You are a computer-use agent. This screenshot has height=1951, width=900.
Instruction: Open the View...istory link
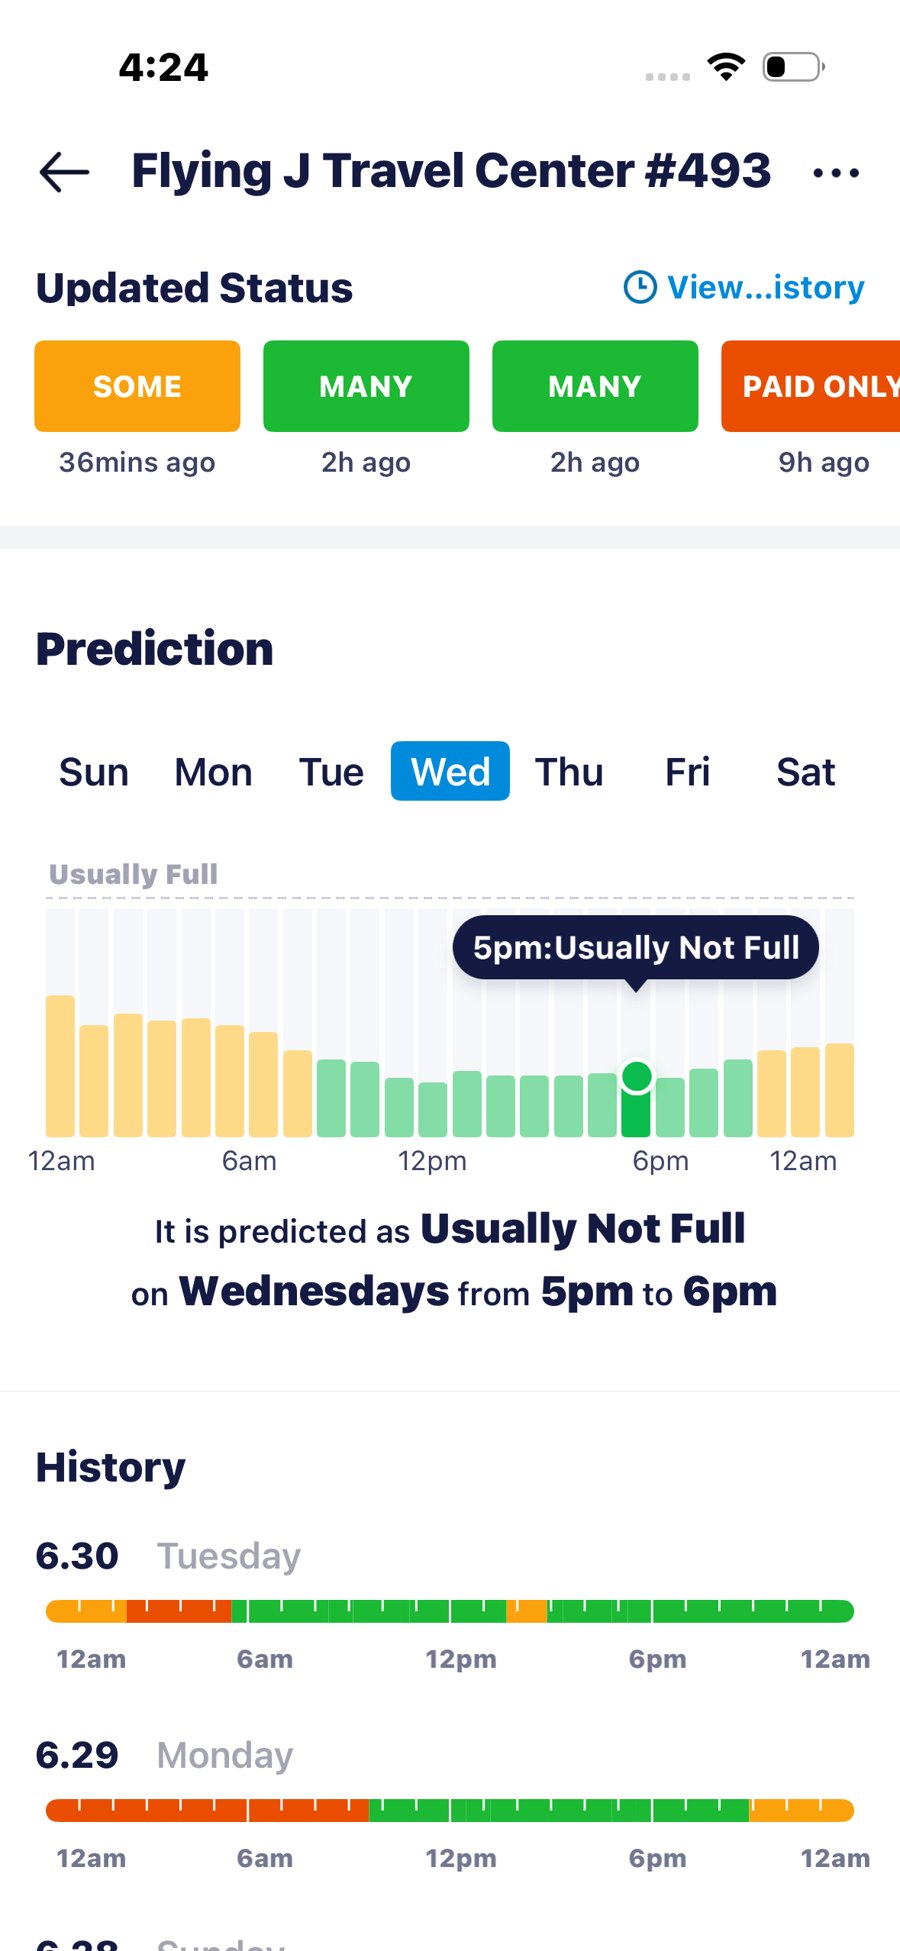[766, 287]
